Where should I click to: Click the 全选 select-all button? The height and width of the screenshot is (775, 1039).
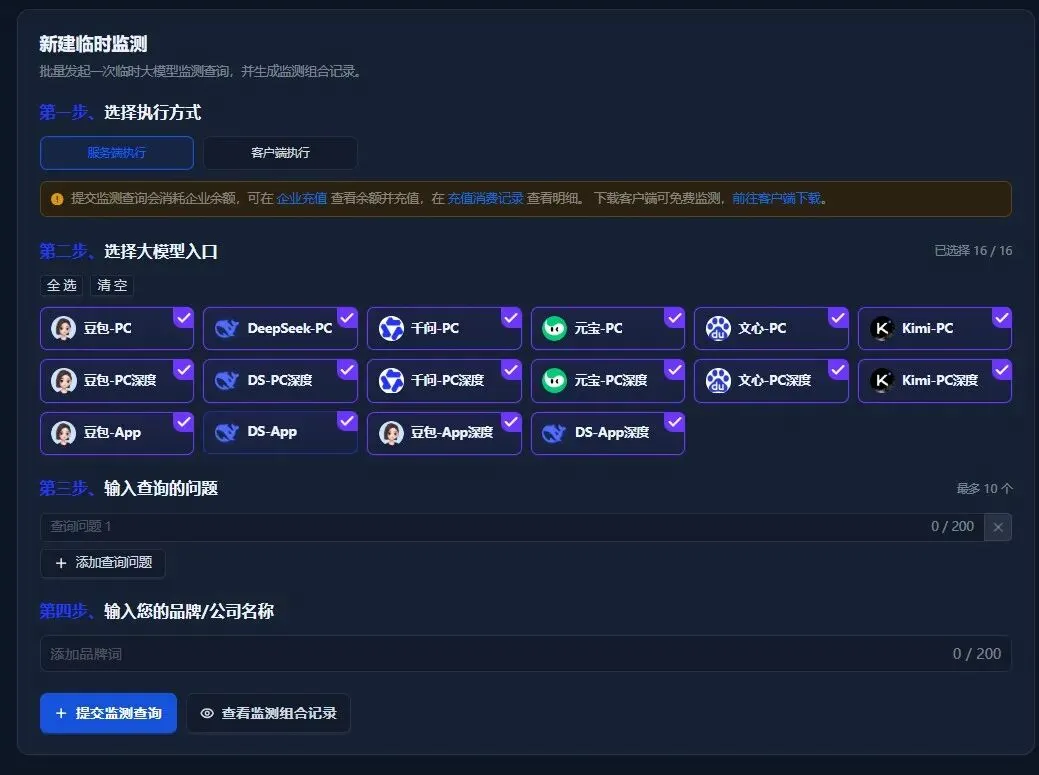62,285
